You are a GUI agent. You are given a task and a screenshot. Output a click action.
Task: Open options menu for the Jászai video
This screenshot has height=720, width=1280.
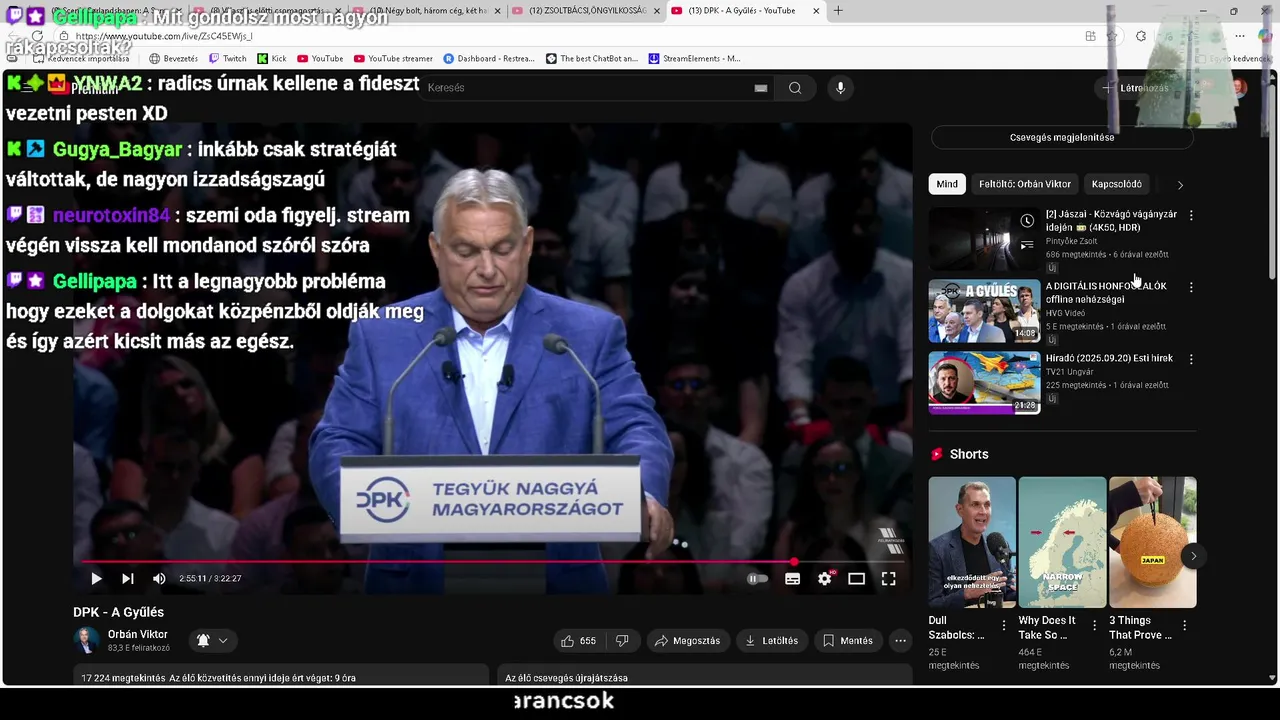[x=1190, y=216]
